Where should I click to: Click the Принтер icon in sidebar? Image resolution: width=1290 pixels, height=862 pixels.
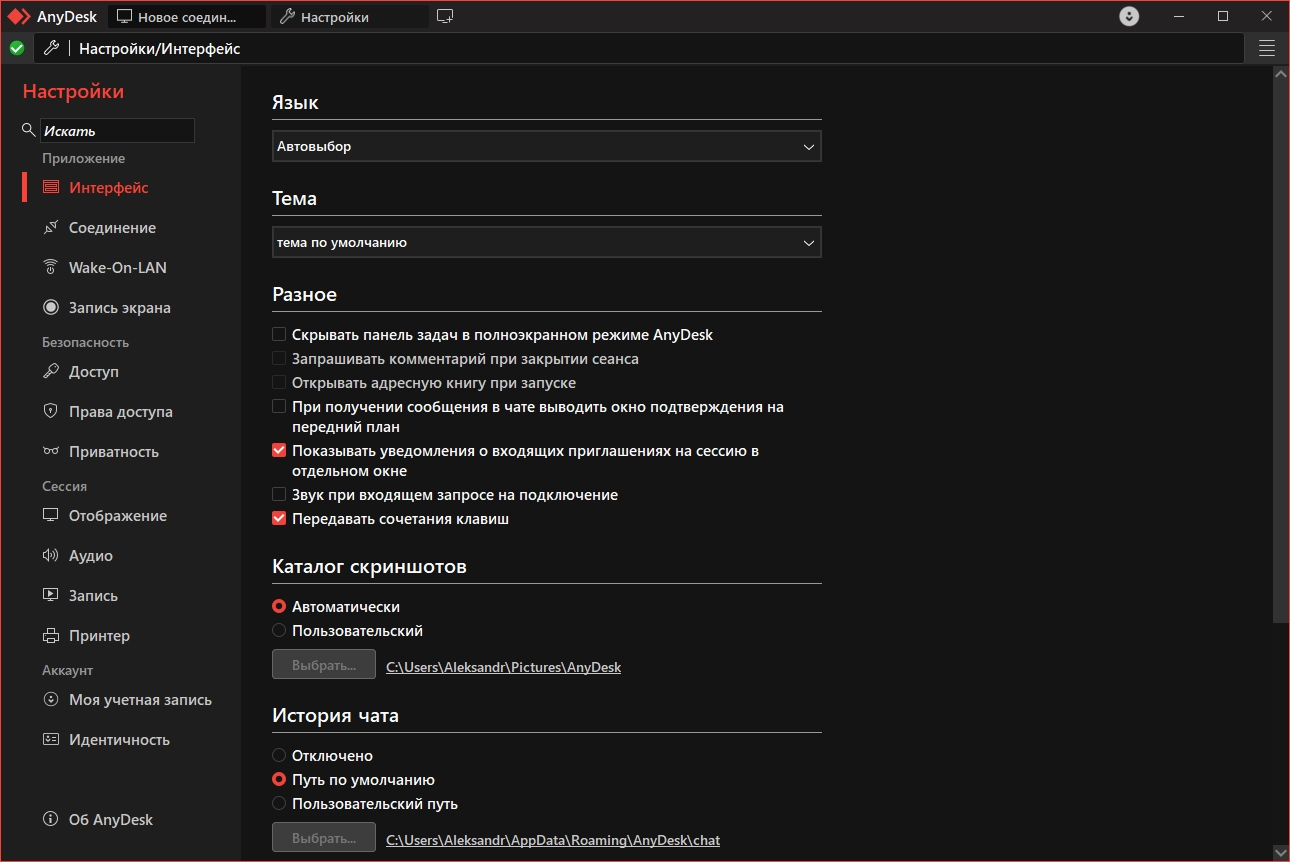coord(51,636)
